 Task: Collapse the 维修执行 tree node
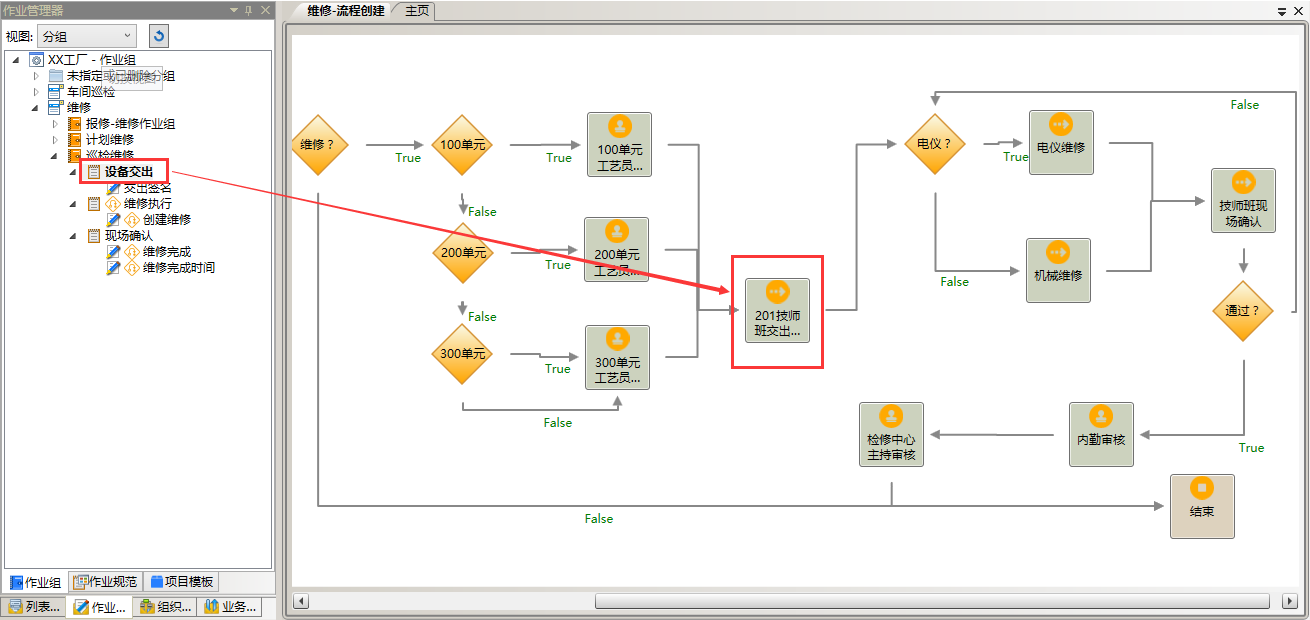point(74,204)
